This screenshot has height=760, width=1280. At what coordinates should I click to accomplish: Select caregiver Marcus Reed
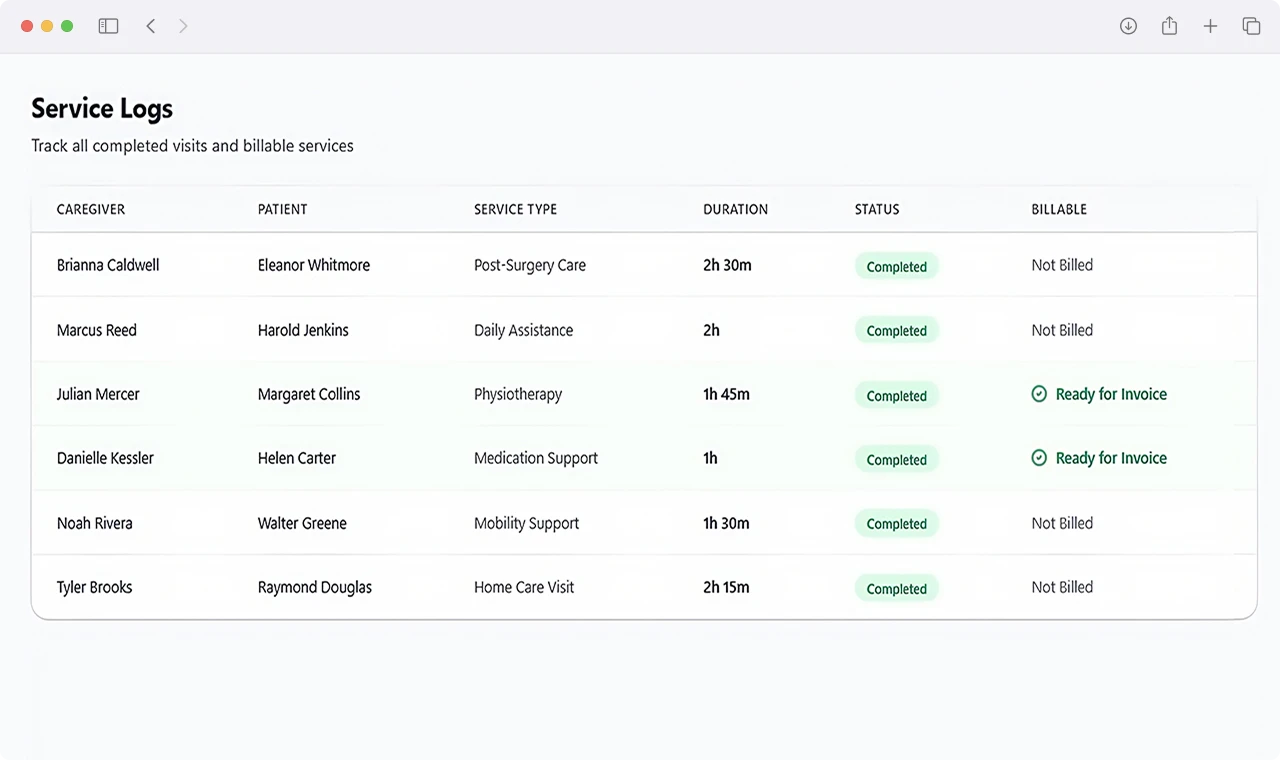coord(97,330)
